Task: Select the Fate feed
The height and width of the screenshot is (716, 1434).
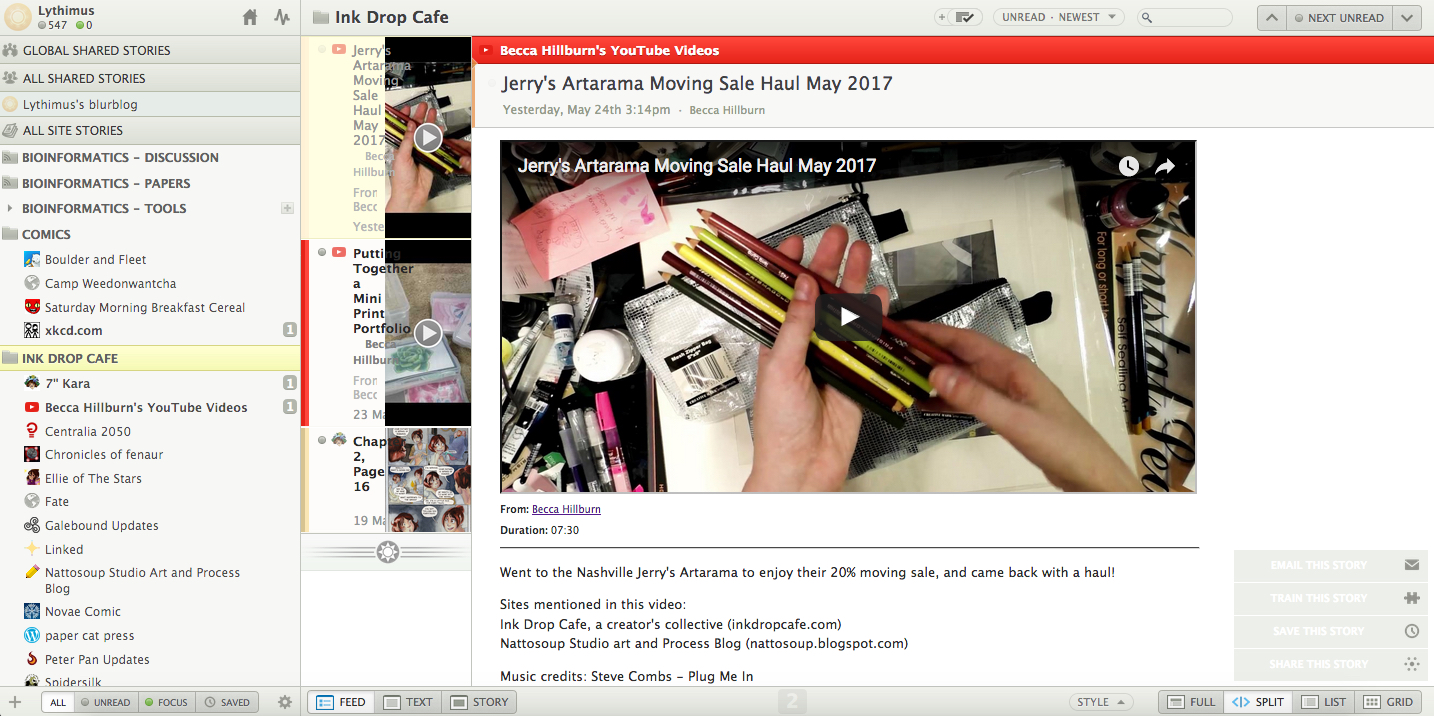Action: pos(57,502)
